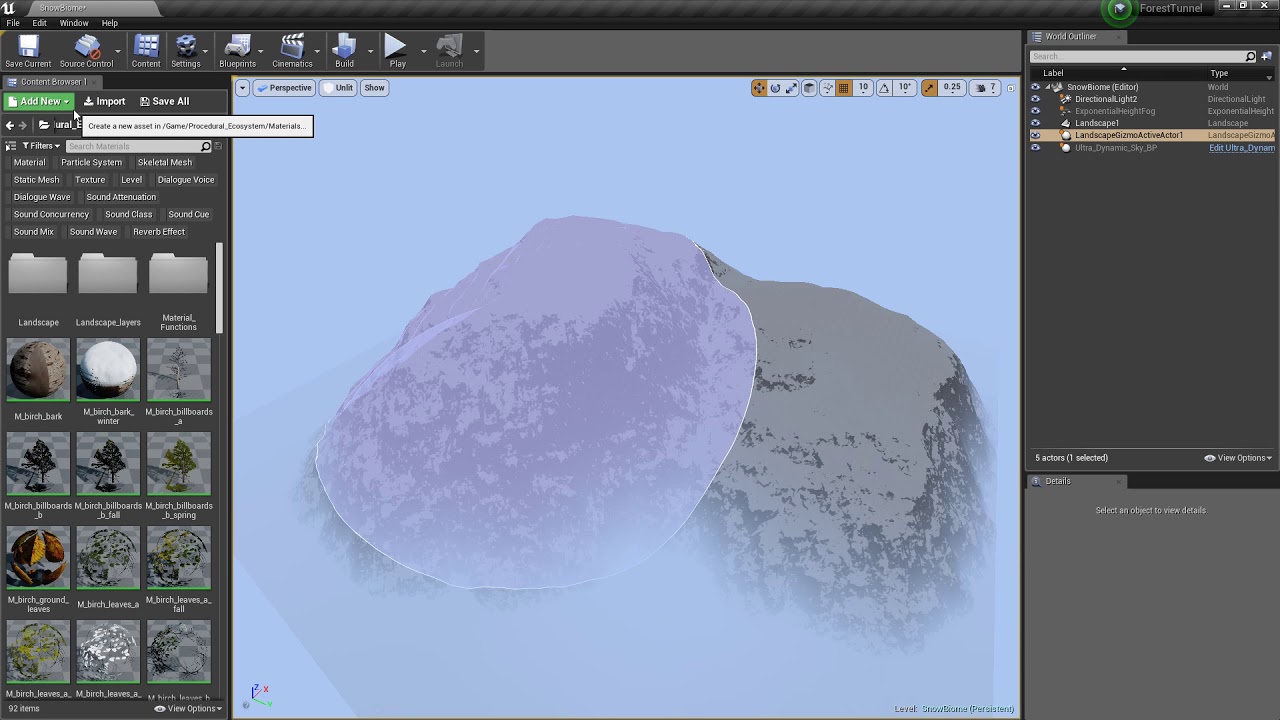Select the rotate gizmo mode icon
This screenshot has height=720, width=1280.
[775, 88]
